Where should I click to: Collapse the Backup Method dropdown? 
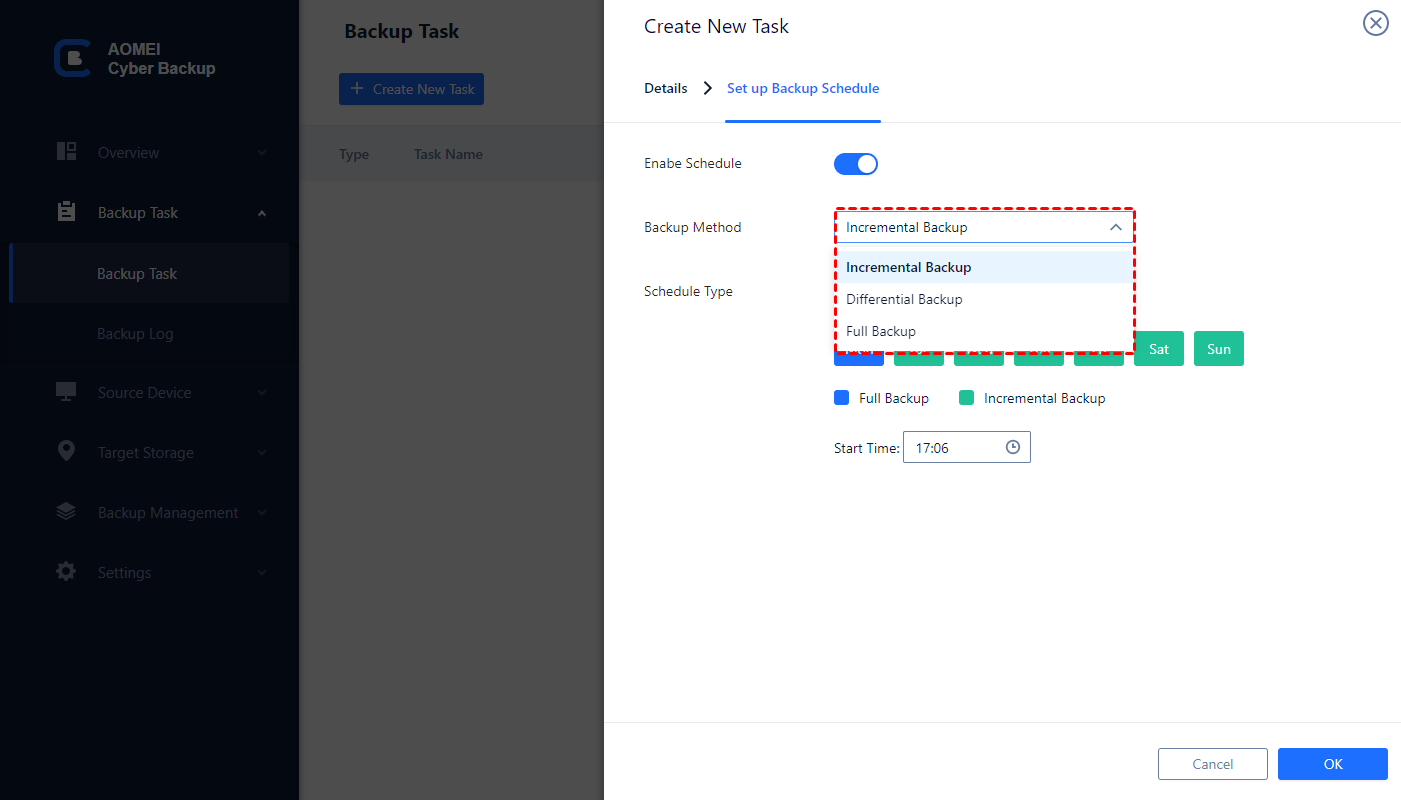1116,228
